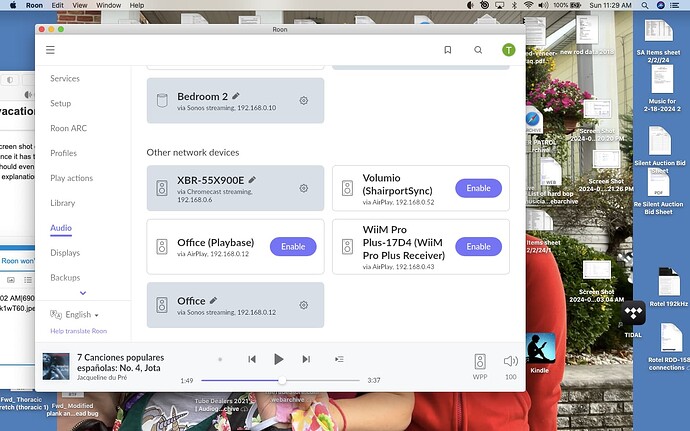The width and height of the screenshot is (690, 431).
Task: Open settings gear for Bedroom 2 device
Action: [304, 100]
